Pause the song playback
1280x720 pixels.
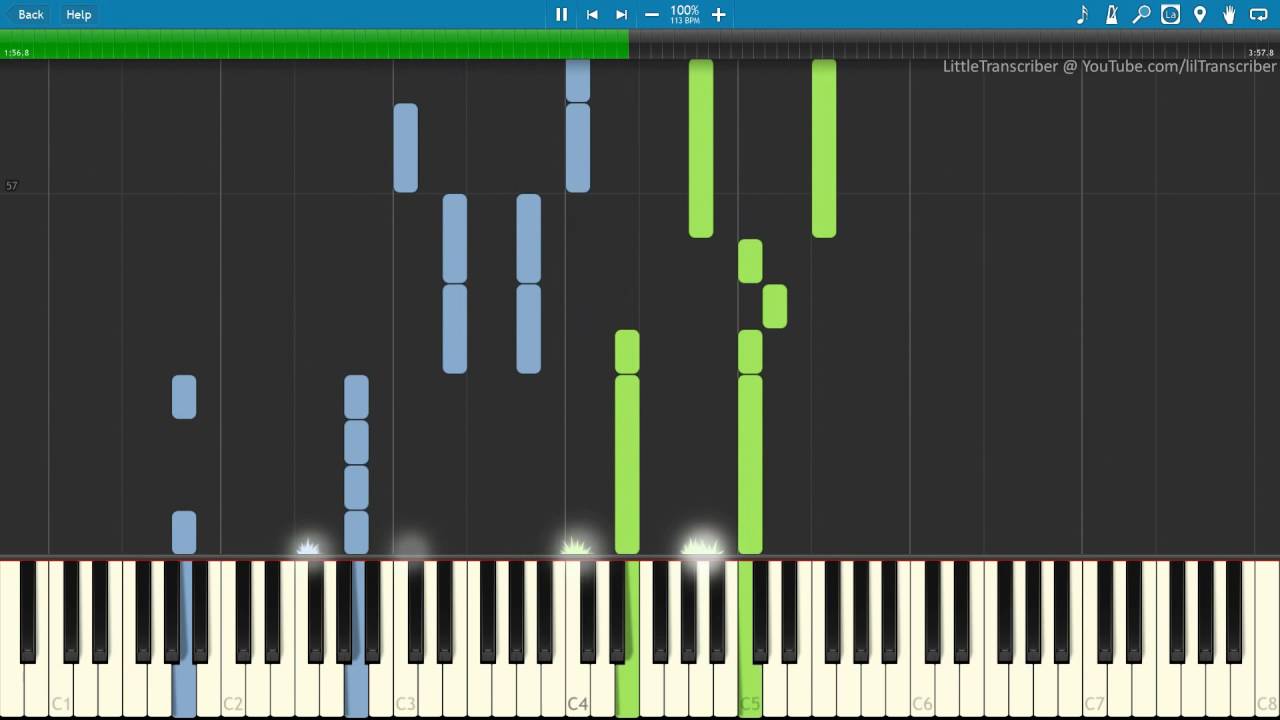click(561, 14)
